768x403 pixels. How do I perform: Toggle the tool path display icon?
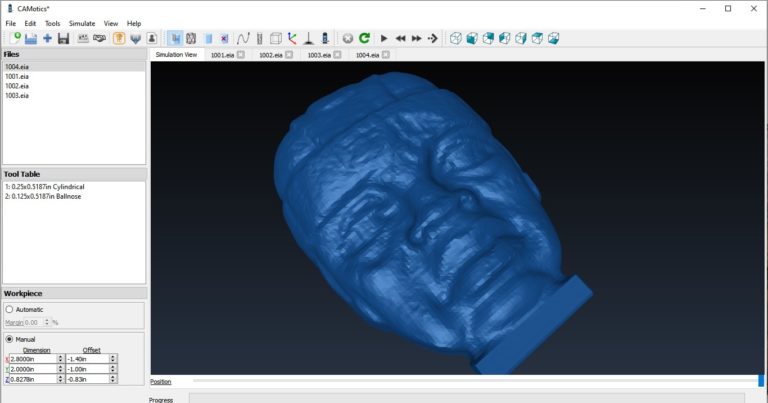[242, 38]
